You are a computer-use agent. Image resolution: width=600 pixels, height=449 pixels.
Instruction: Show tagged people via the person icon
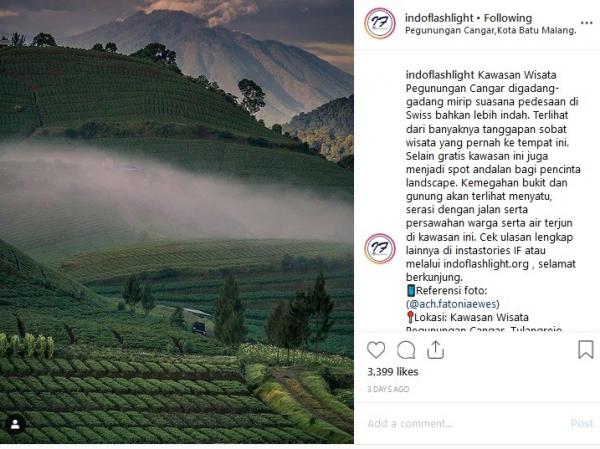[x=15, y=424]
